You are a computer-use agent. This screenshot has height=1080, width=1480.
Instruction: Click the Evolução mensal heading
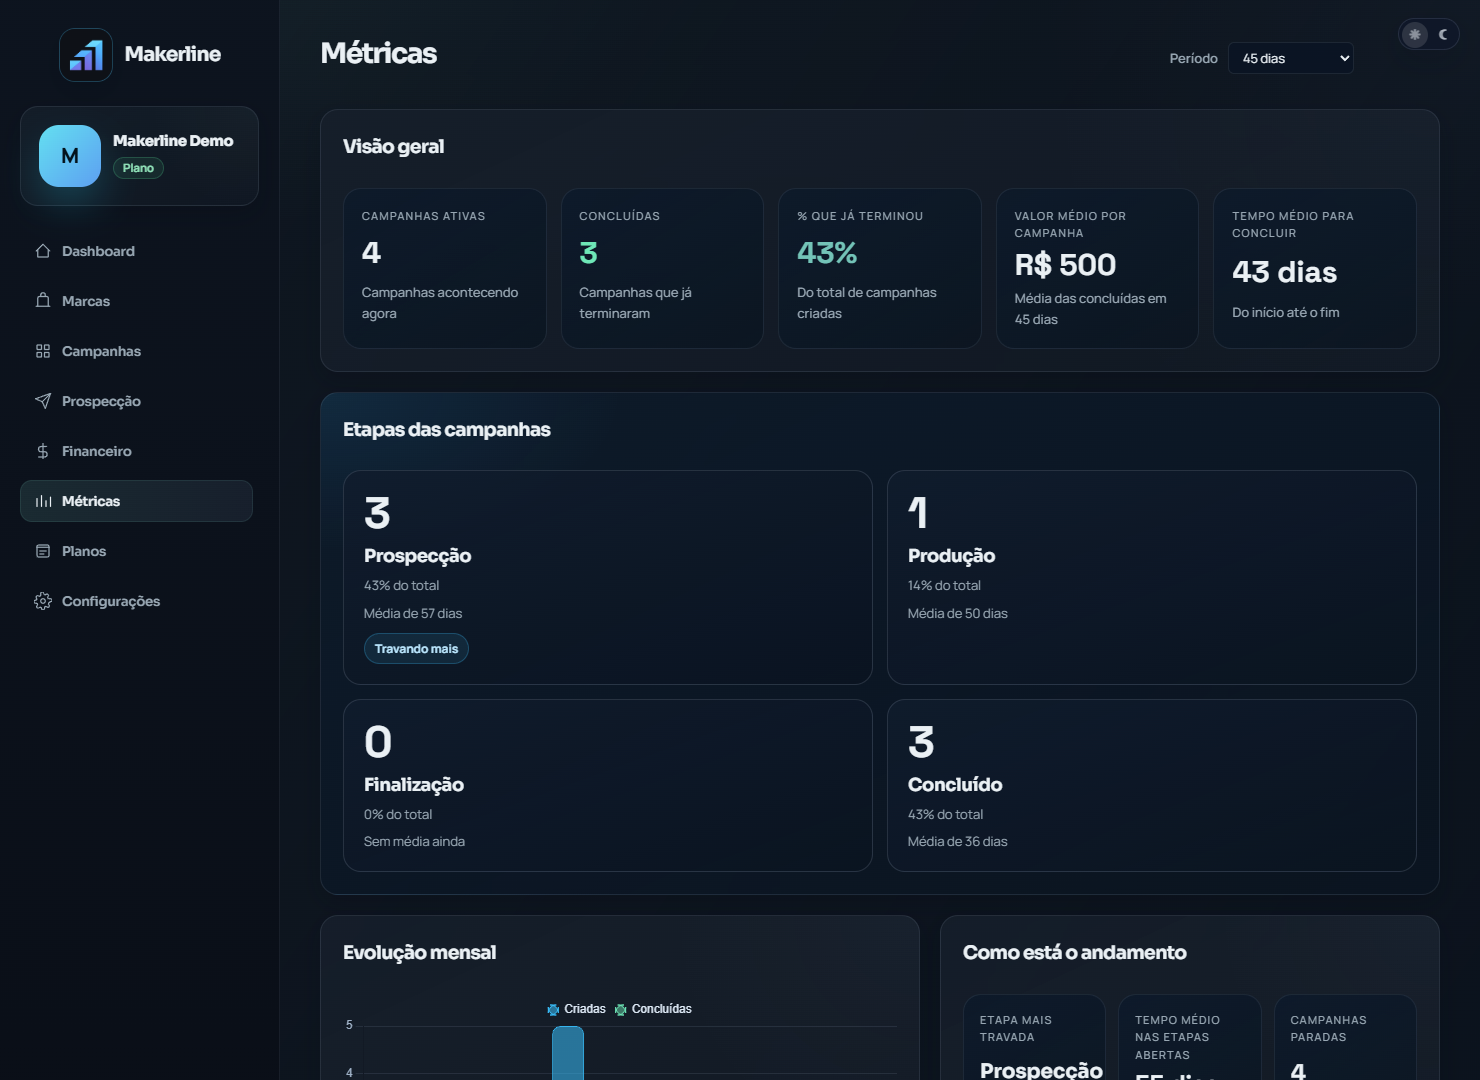click(419, 952)
